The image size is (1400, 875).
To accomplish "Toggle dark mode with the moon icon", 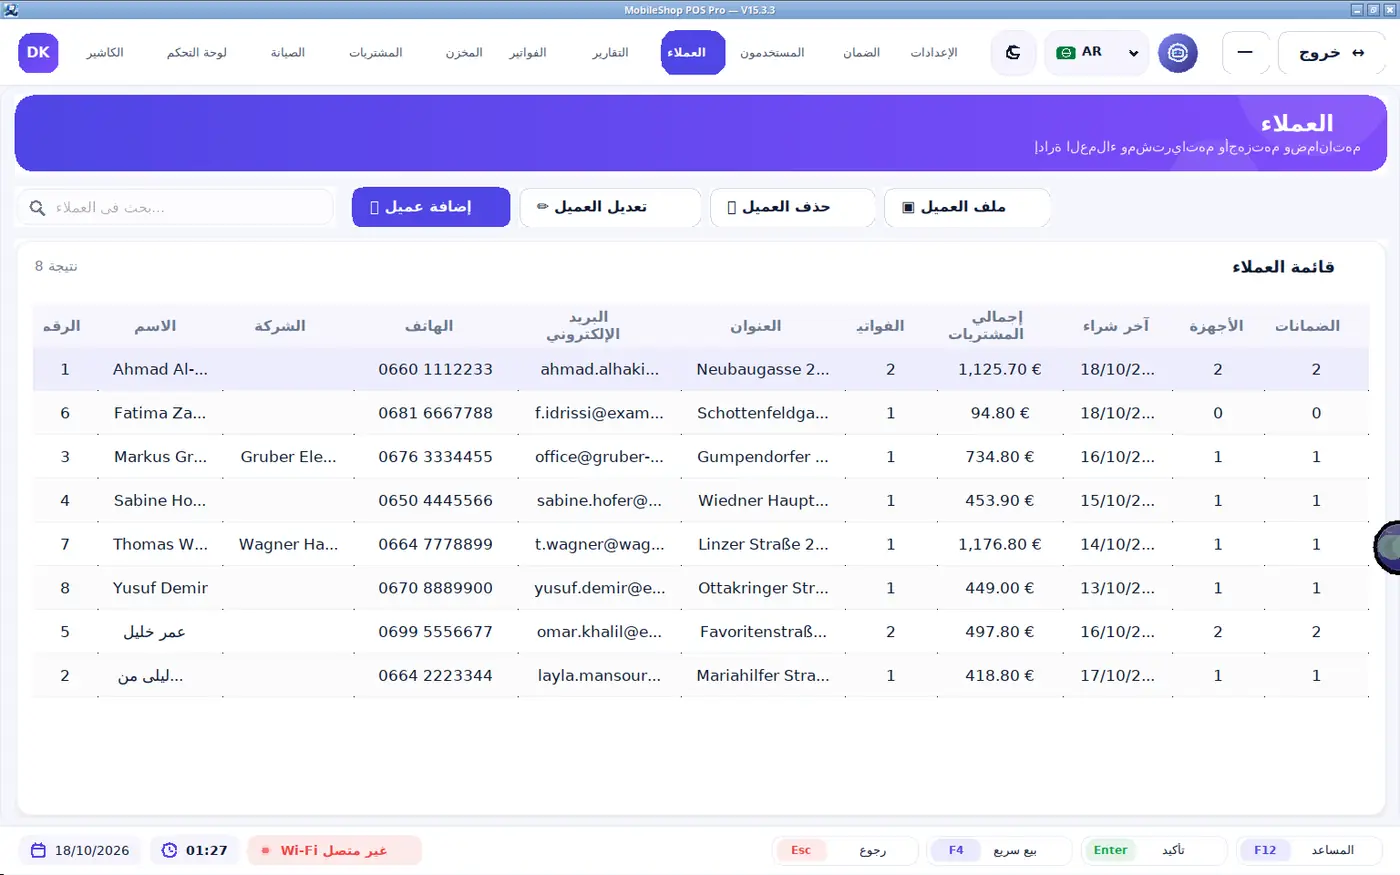I will (x=1013, y=53).
